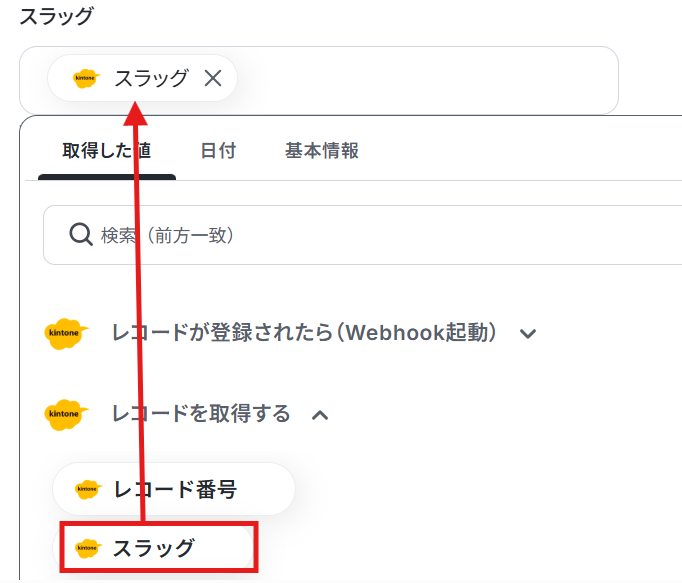Remove the スラッグ chip via X icon
682x583 pixels.
[x=213, y=78]
